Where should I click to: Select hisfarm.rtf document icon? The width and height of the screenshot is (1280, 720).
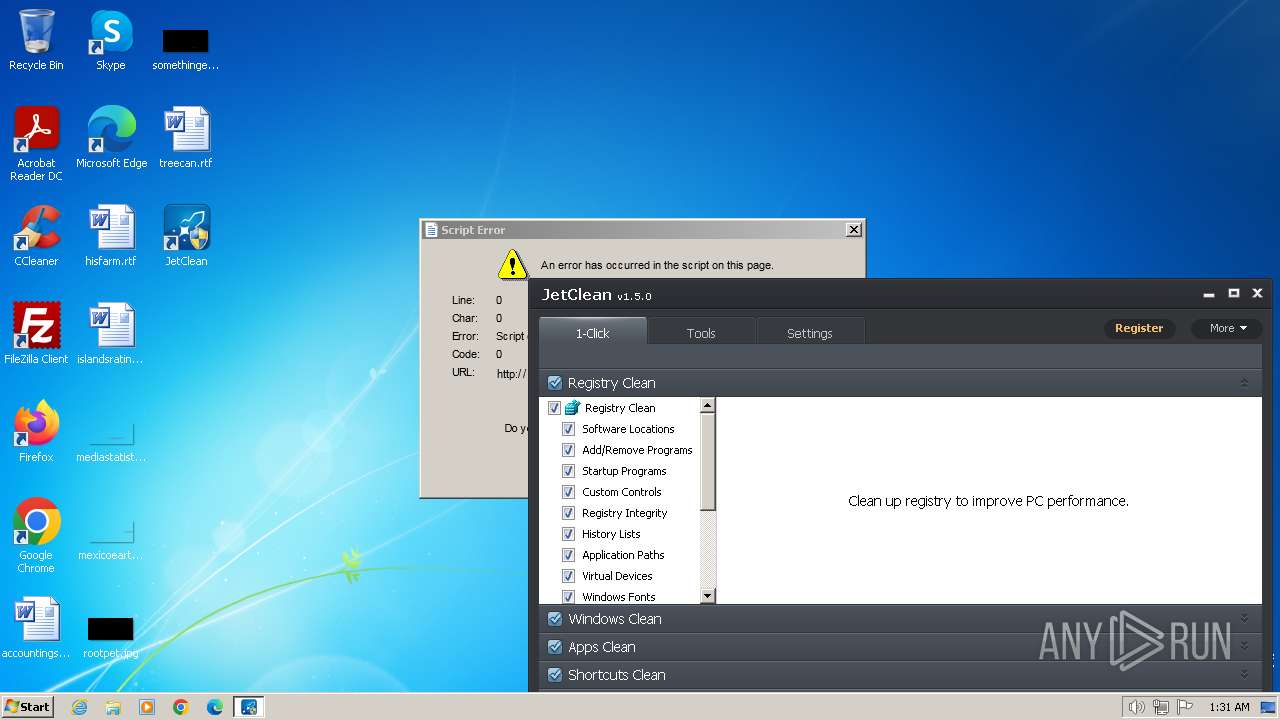point(111,236)
